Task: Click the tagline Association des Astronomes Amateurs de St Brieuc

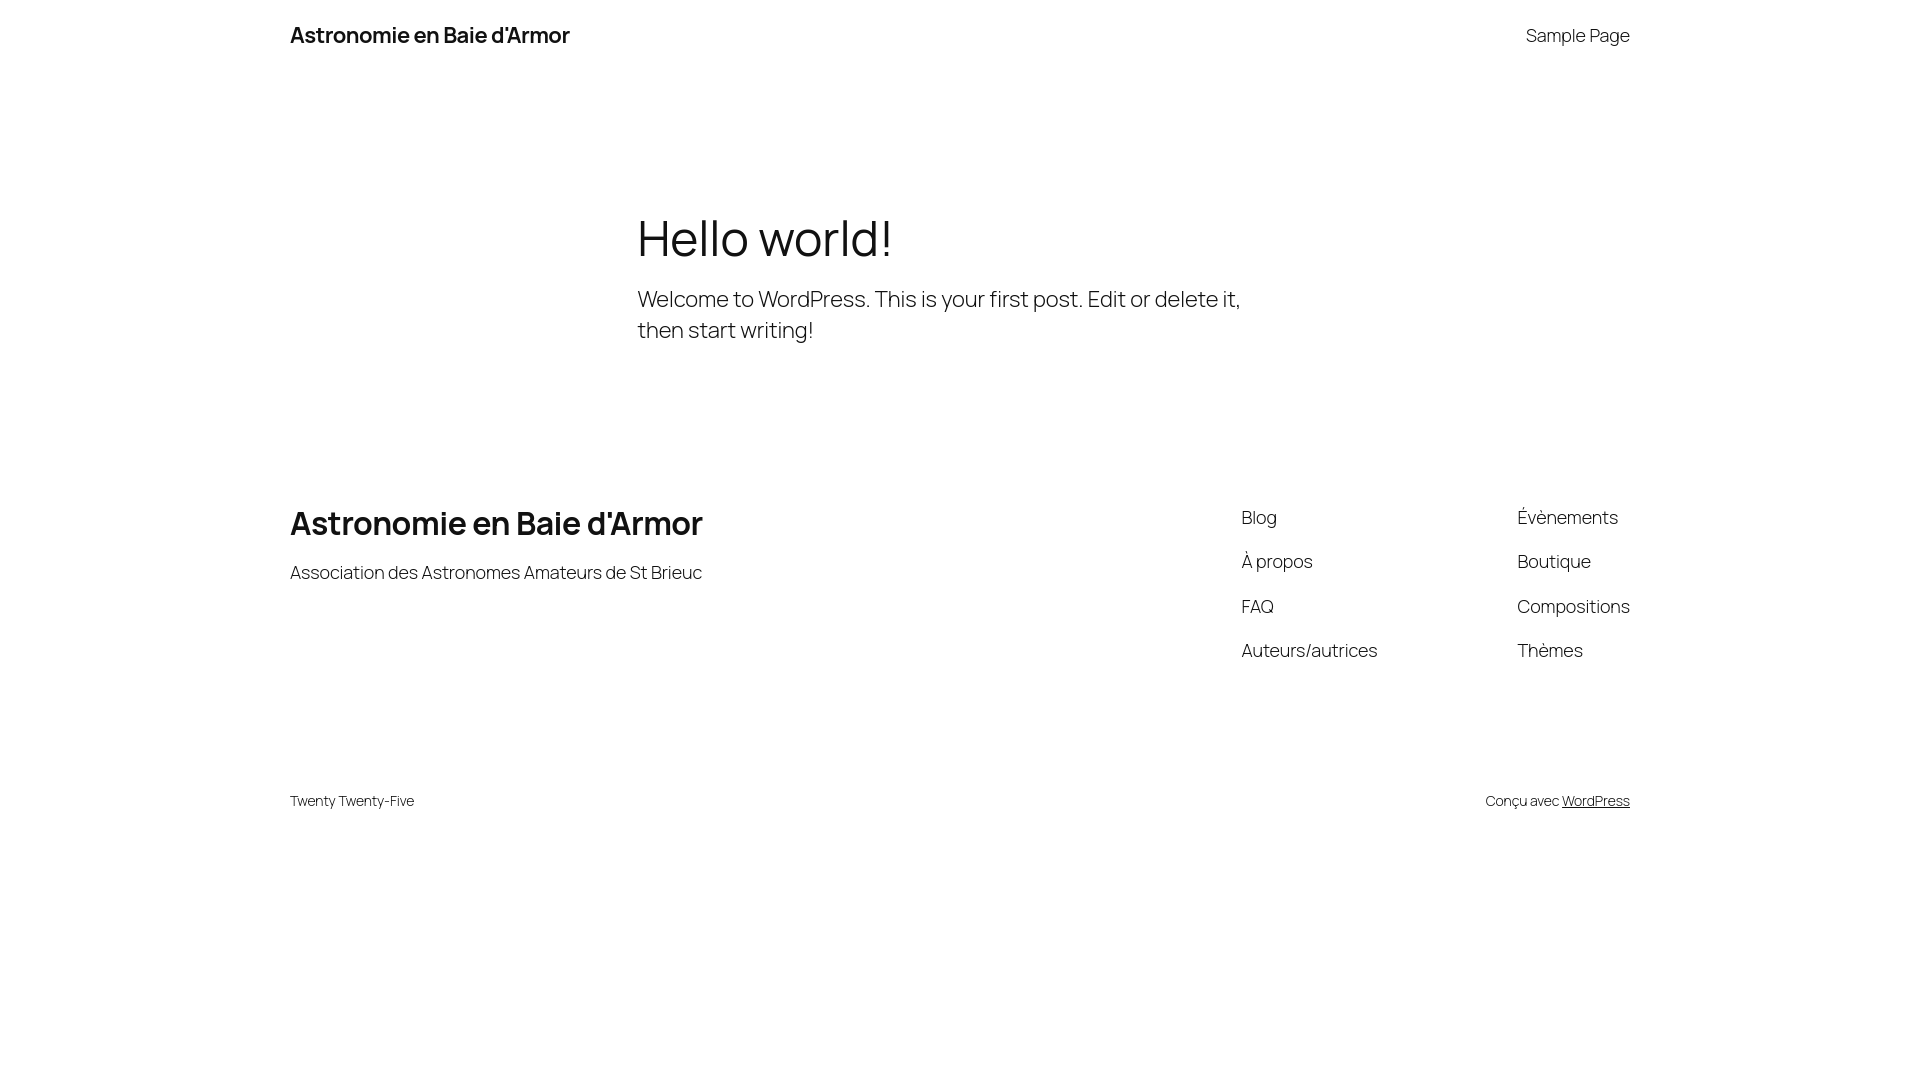Action: [x=496, y=572]
